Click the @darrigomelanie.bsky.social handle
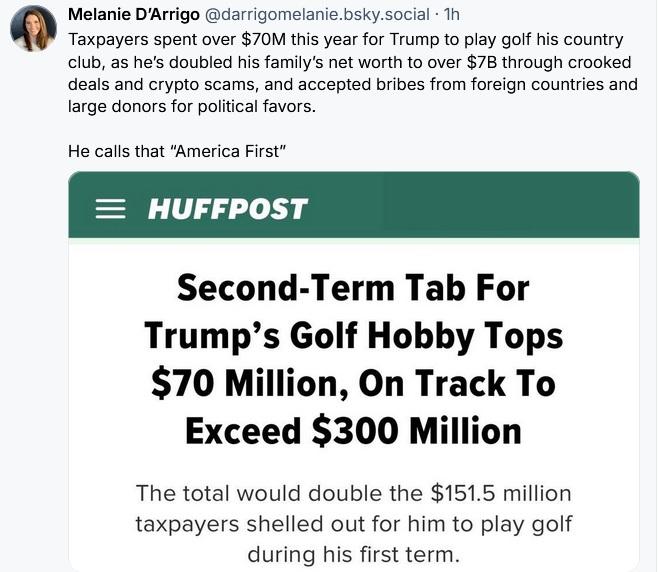Image resolution: width=658 pixels, height=572 pixels. 318,14
